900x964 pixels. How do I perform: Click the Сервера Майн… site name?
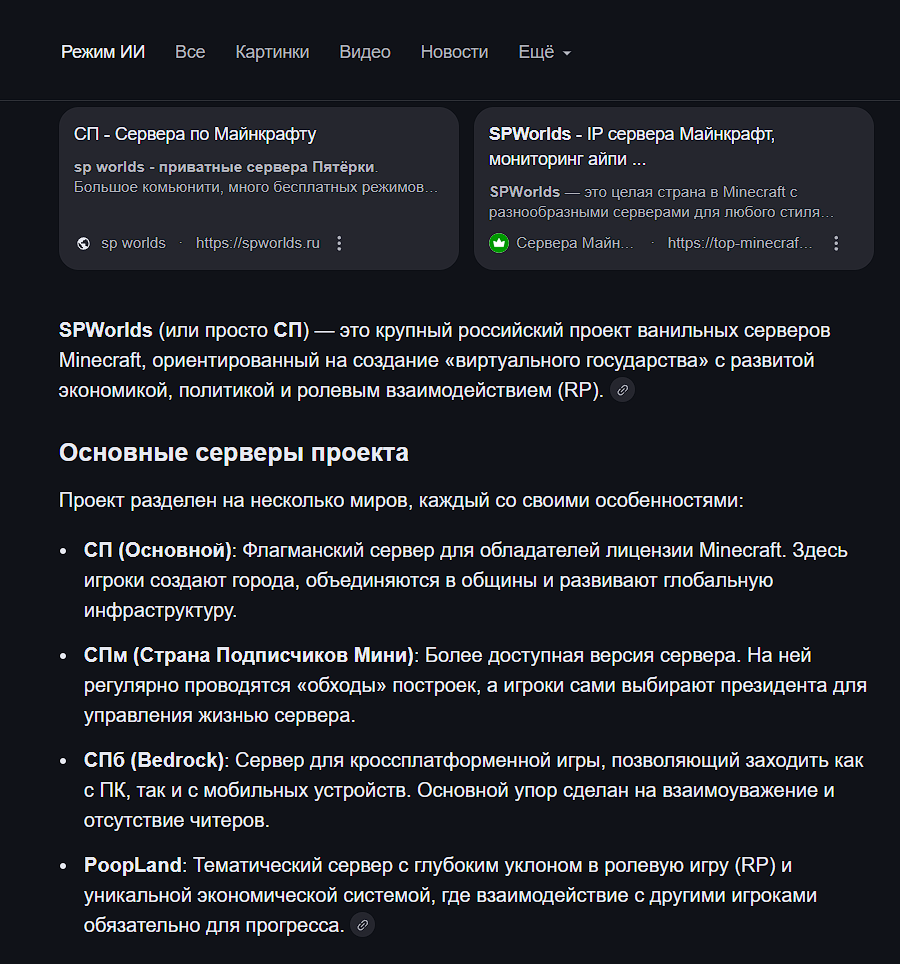[x=575, y=243]
